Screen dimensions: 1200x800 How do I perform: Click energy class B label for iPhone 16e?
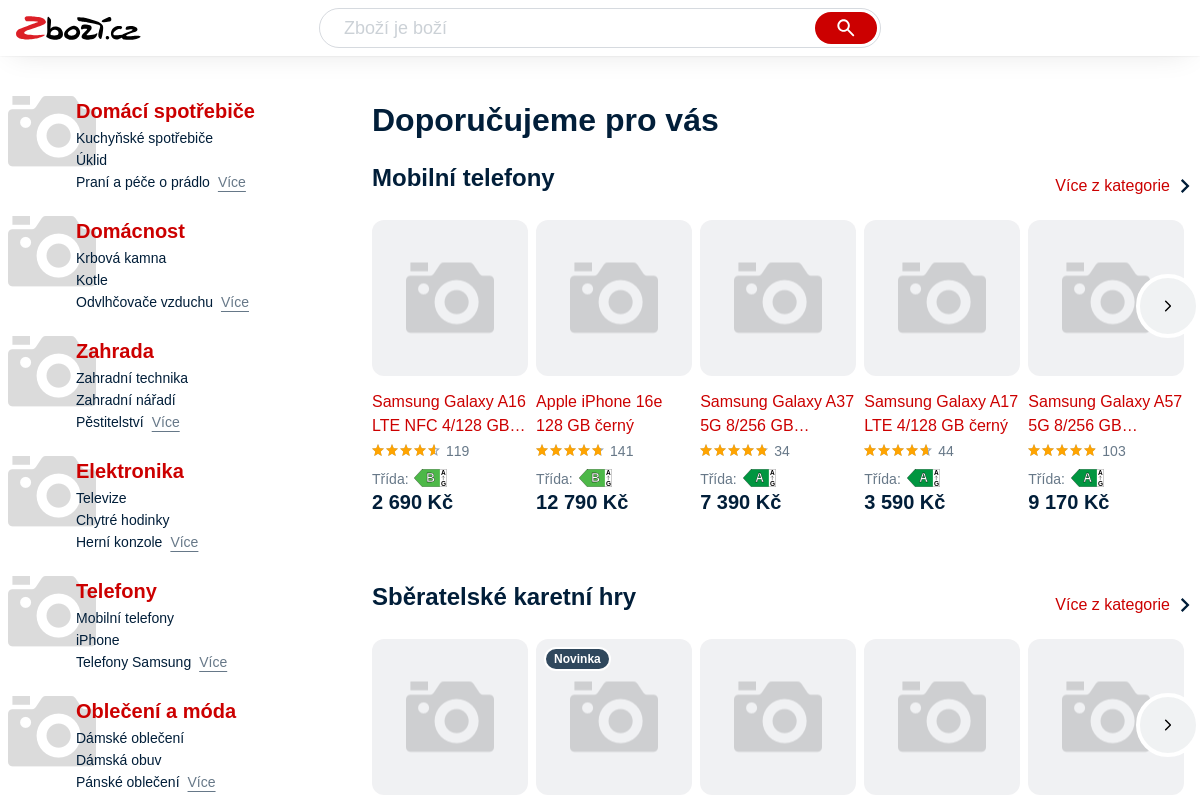(x=595, y=478)
